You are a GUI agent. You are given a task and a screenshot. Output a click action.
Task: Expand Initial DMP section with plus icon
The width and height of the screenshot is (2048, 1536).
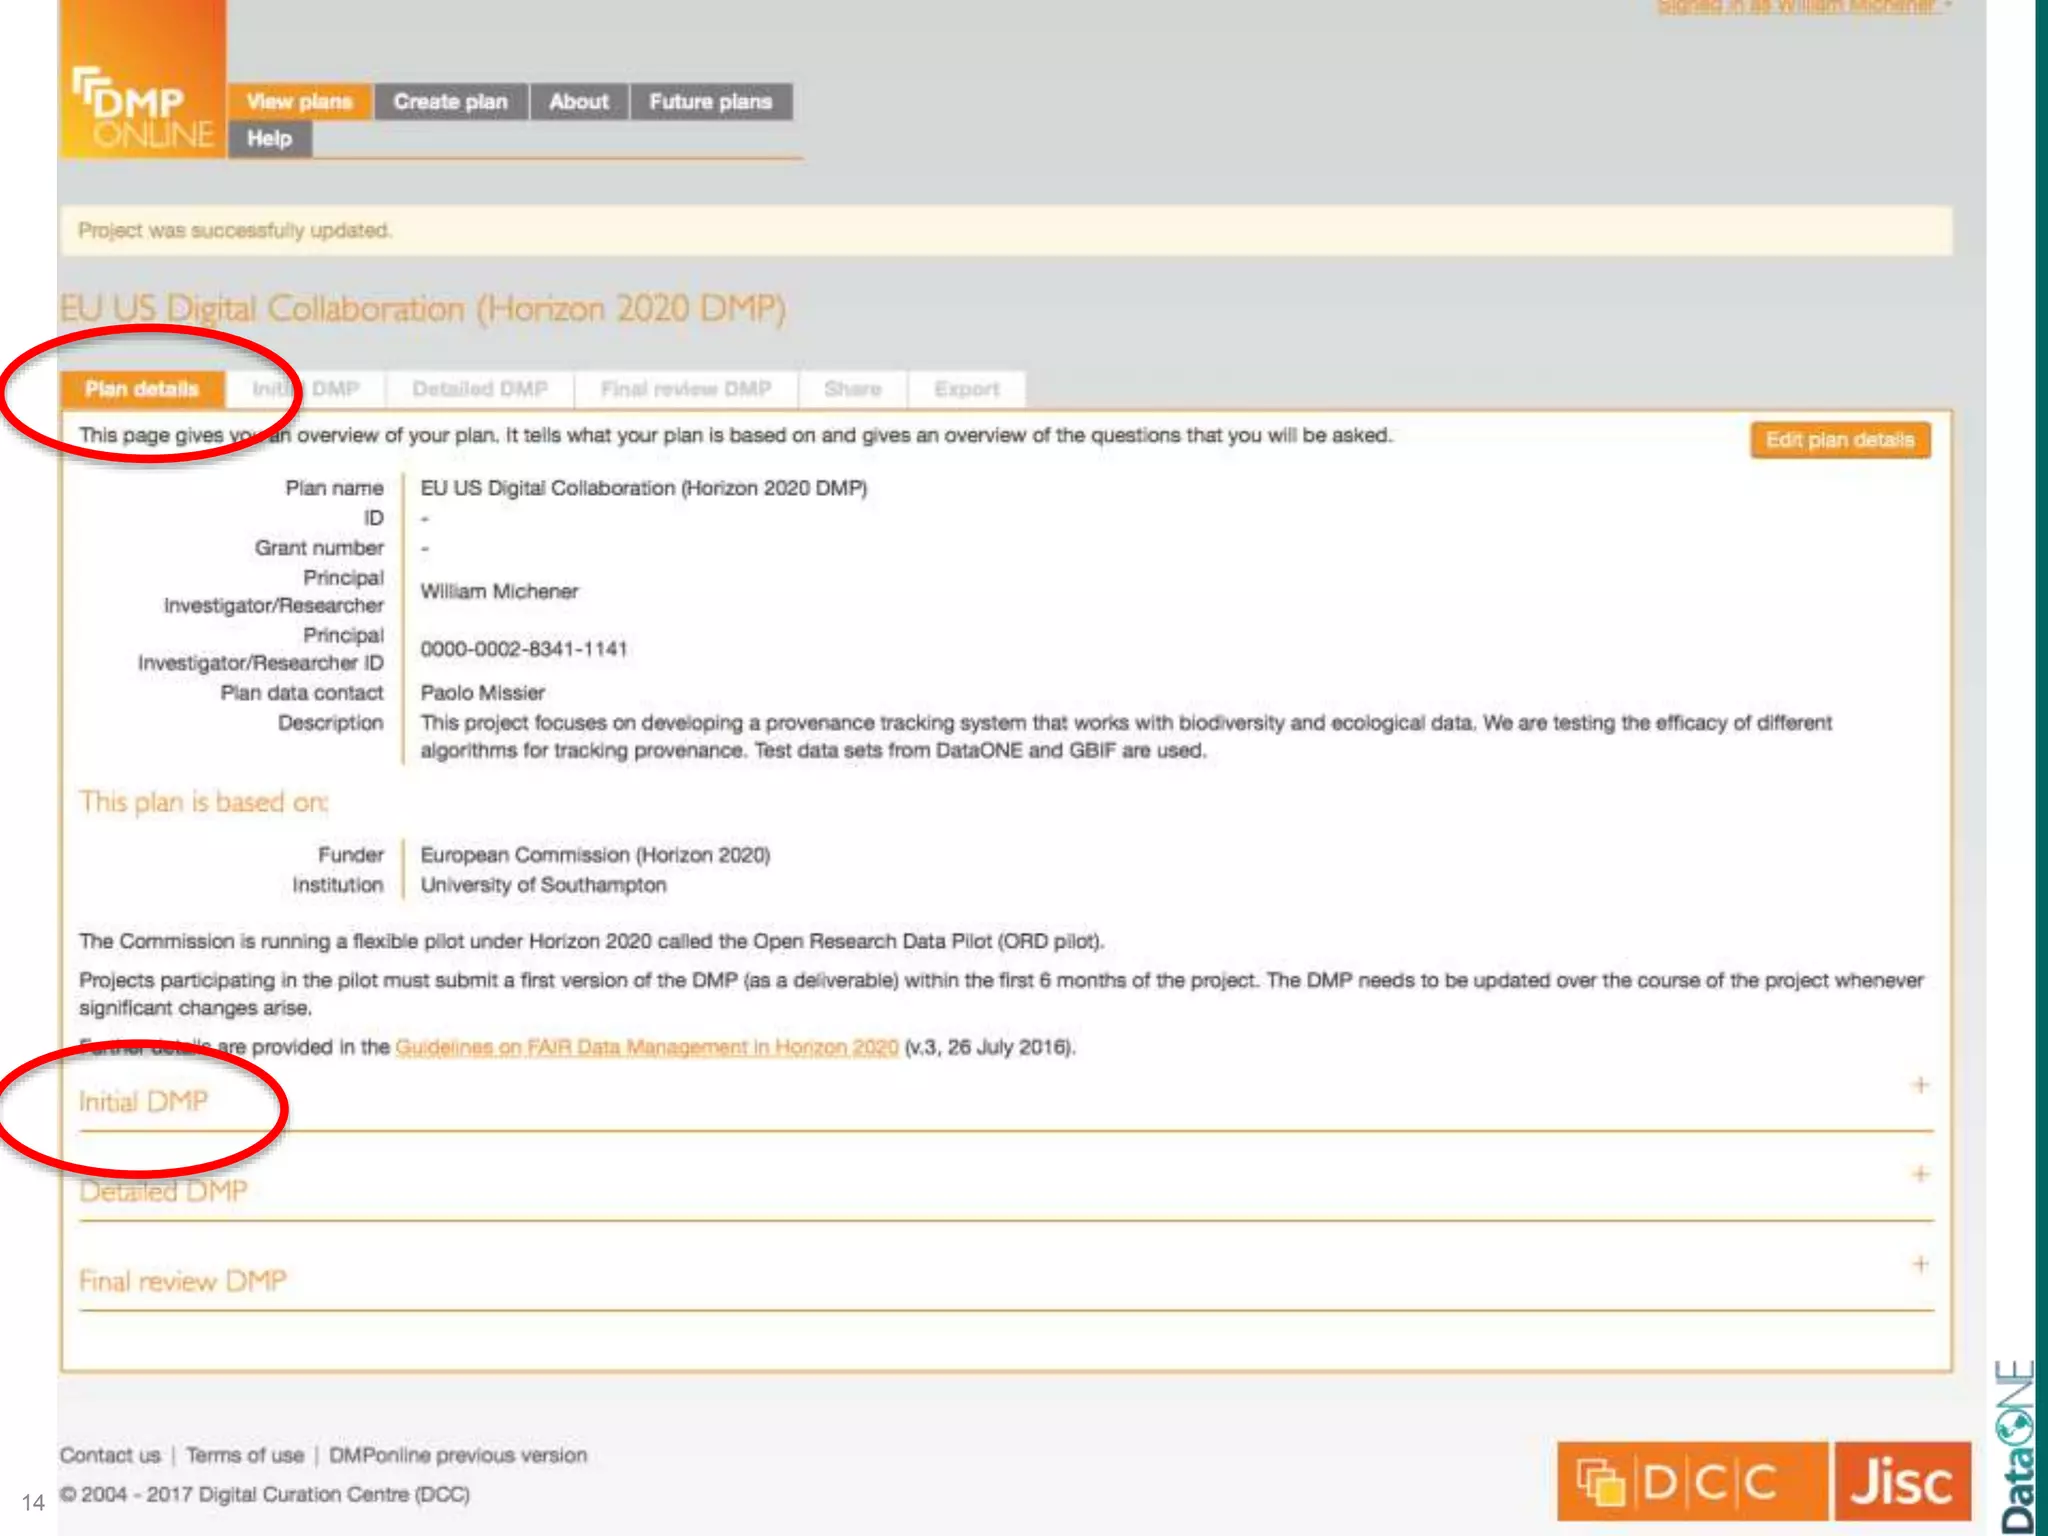[1920, 1085]
